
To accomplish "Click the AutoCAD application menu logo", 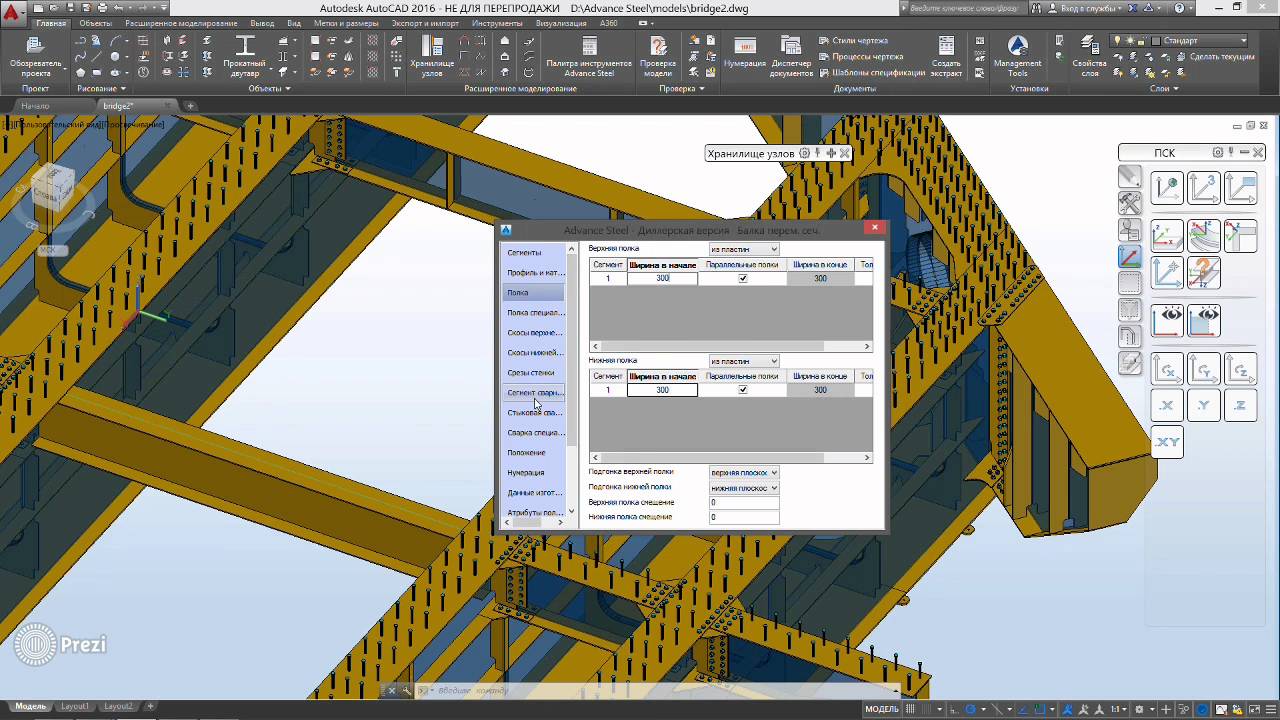I will pyautogui.click(x=12, y=14).
